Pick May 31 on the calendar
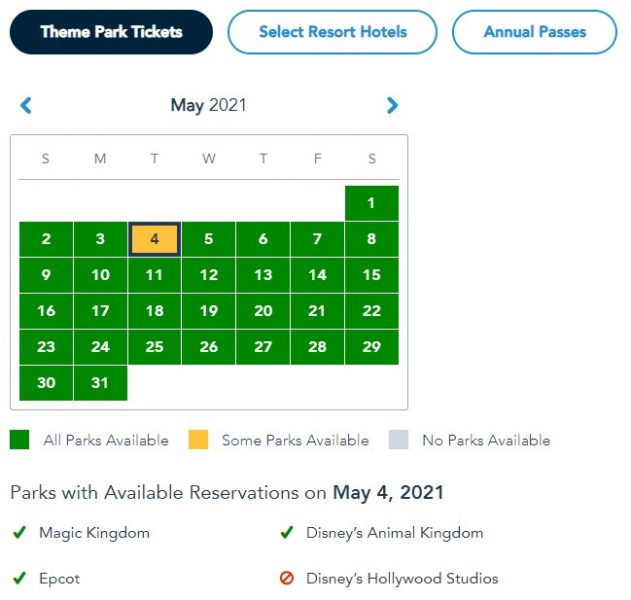This screenshot has width=631, height=600. tap(100, 383)
